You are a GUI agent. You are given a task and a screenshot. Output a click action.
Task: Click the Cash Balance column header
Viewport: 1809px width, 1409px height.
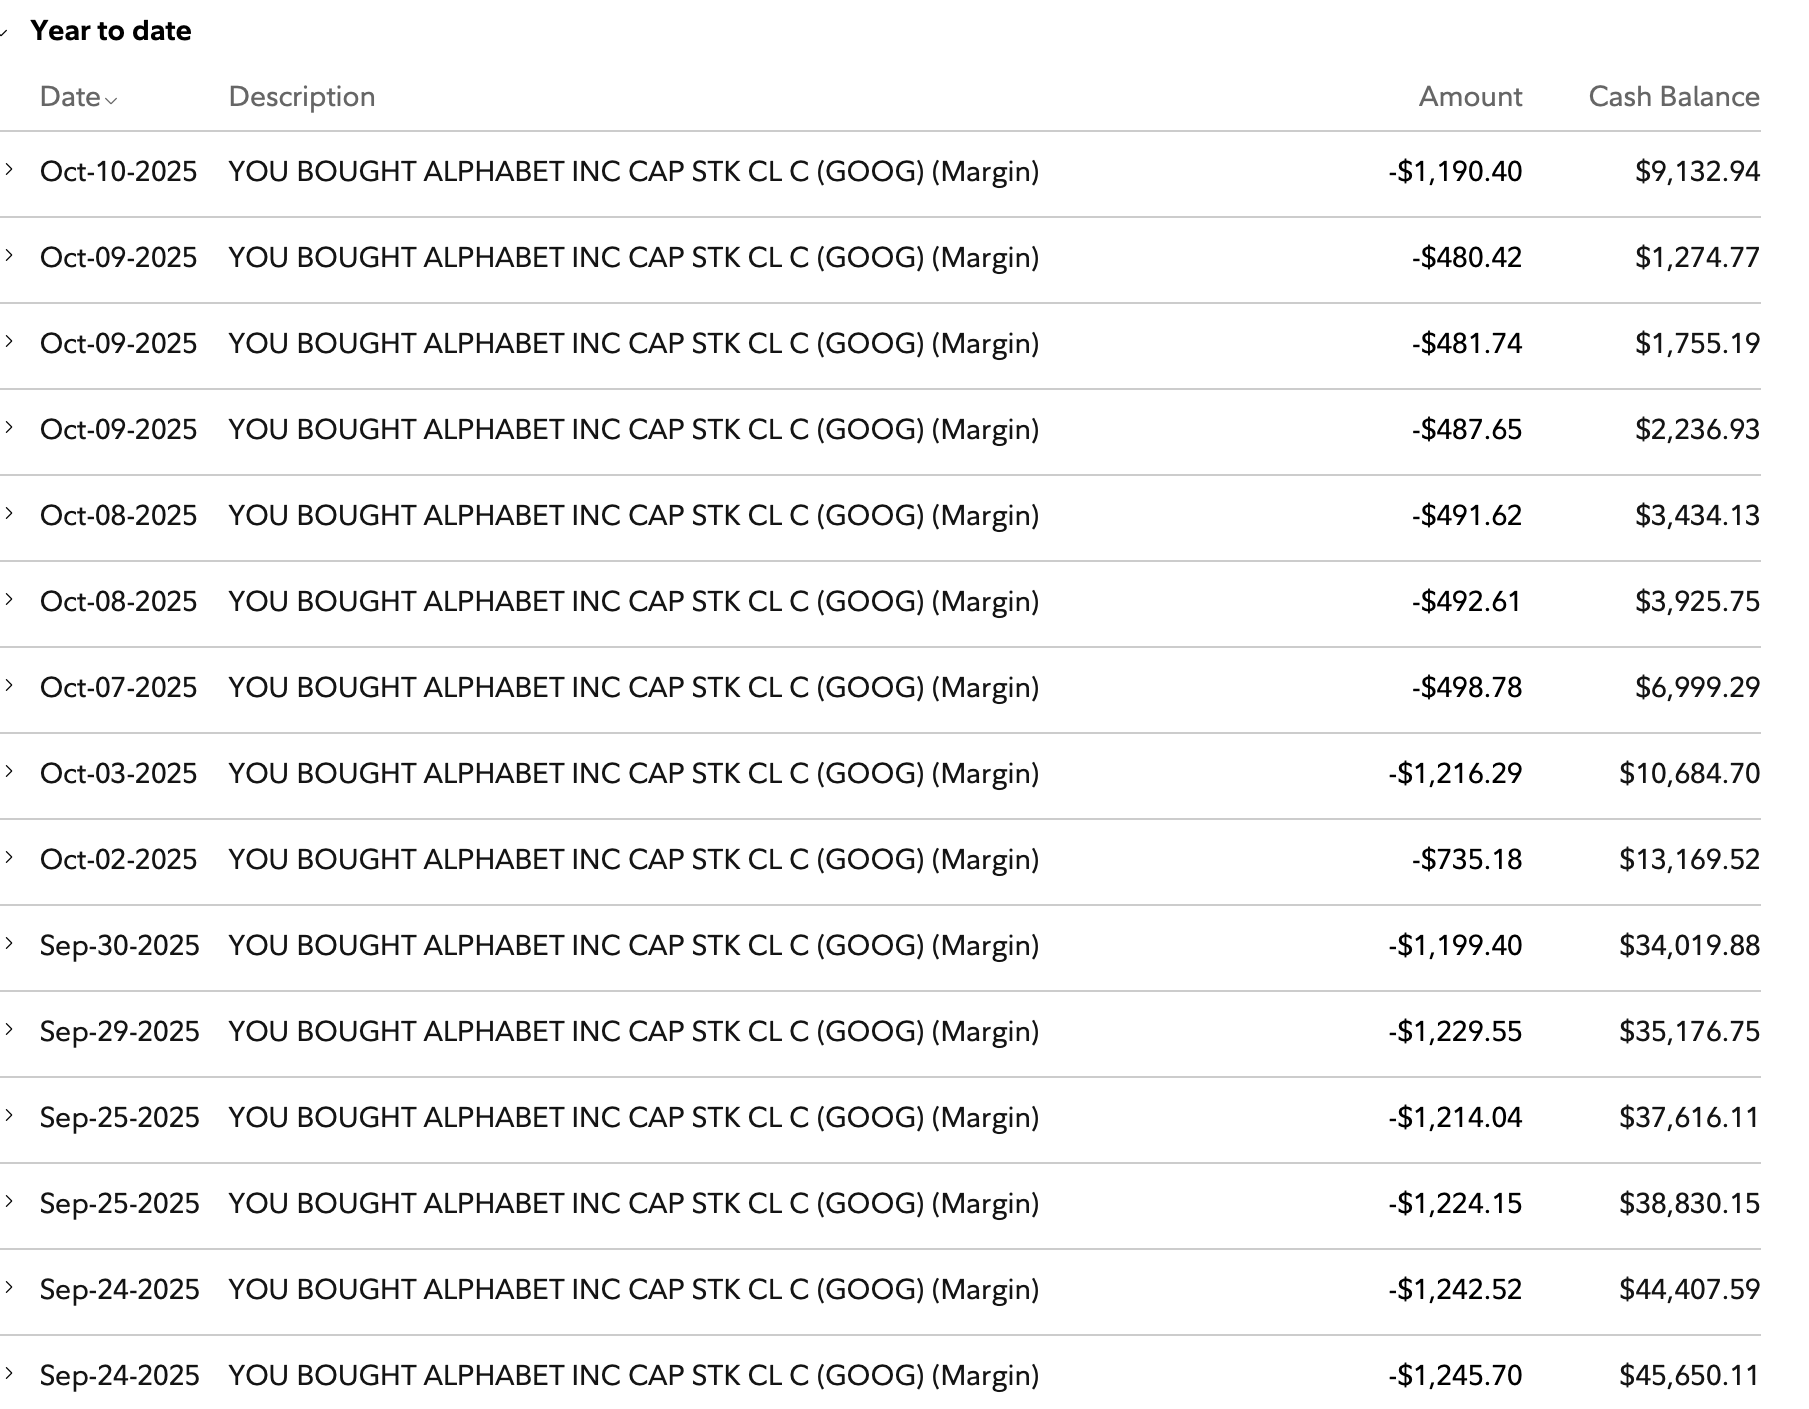1672,96
